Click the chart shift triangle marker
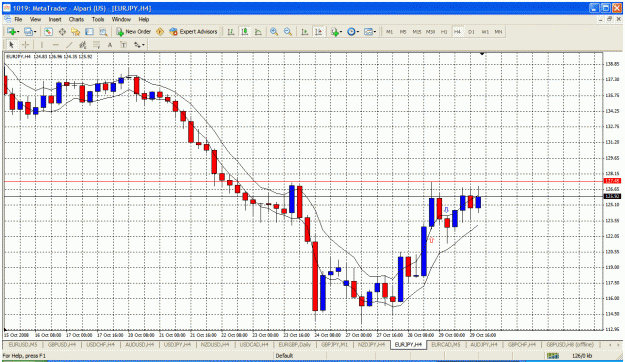The height and width of the screenshot is (362, 625). (x=482, y=53)
